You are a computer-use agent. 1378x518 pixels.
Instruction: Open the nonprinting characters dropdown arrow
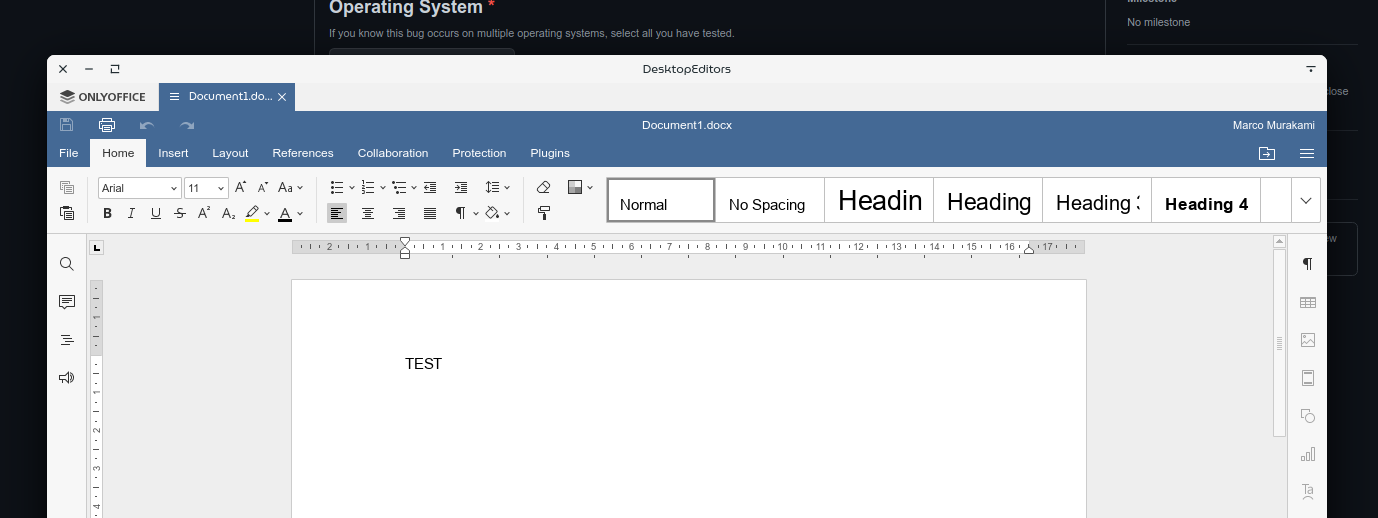coord(476,213)
